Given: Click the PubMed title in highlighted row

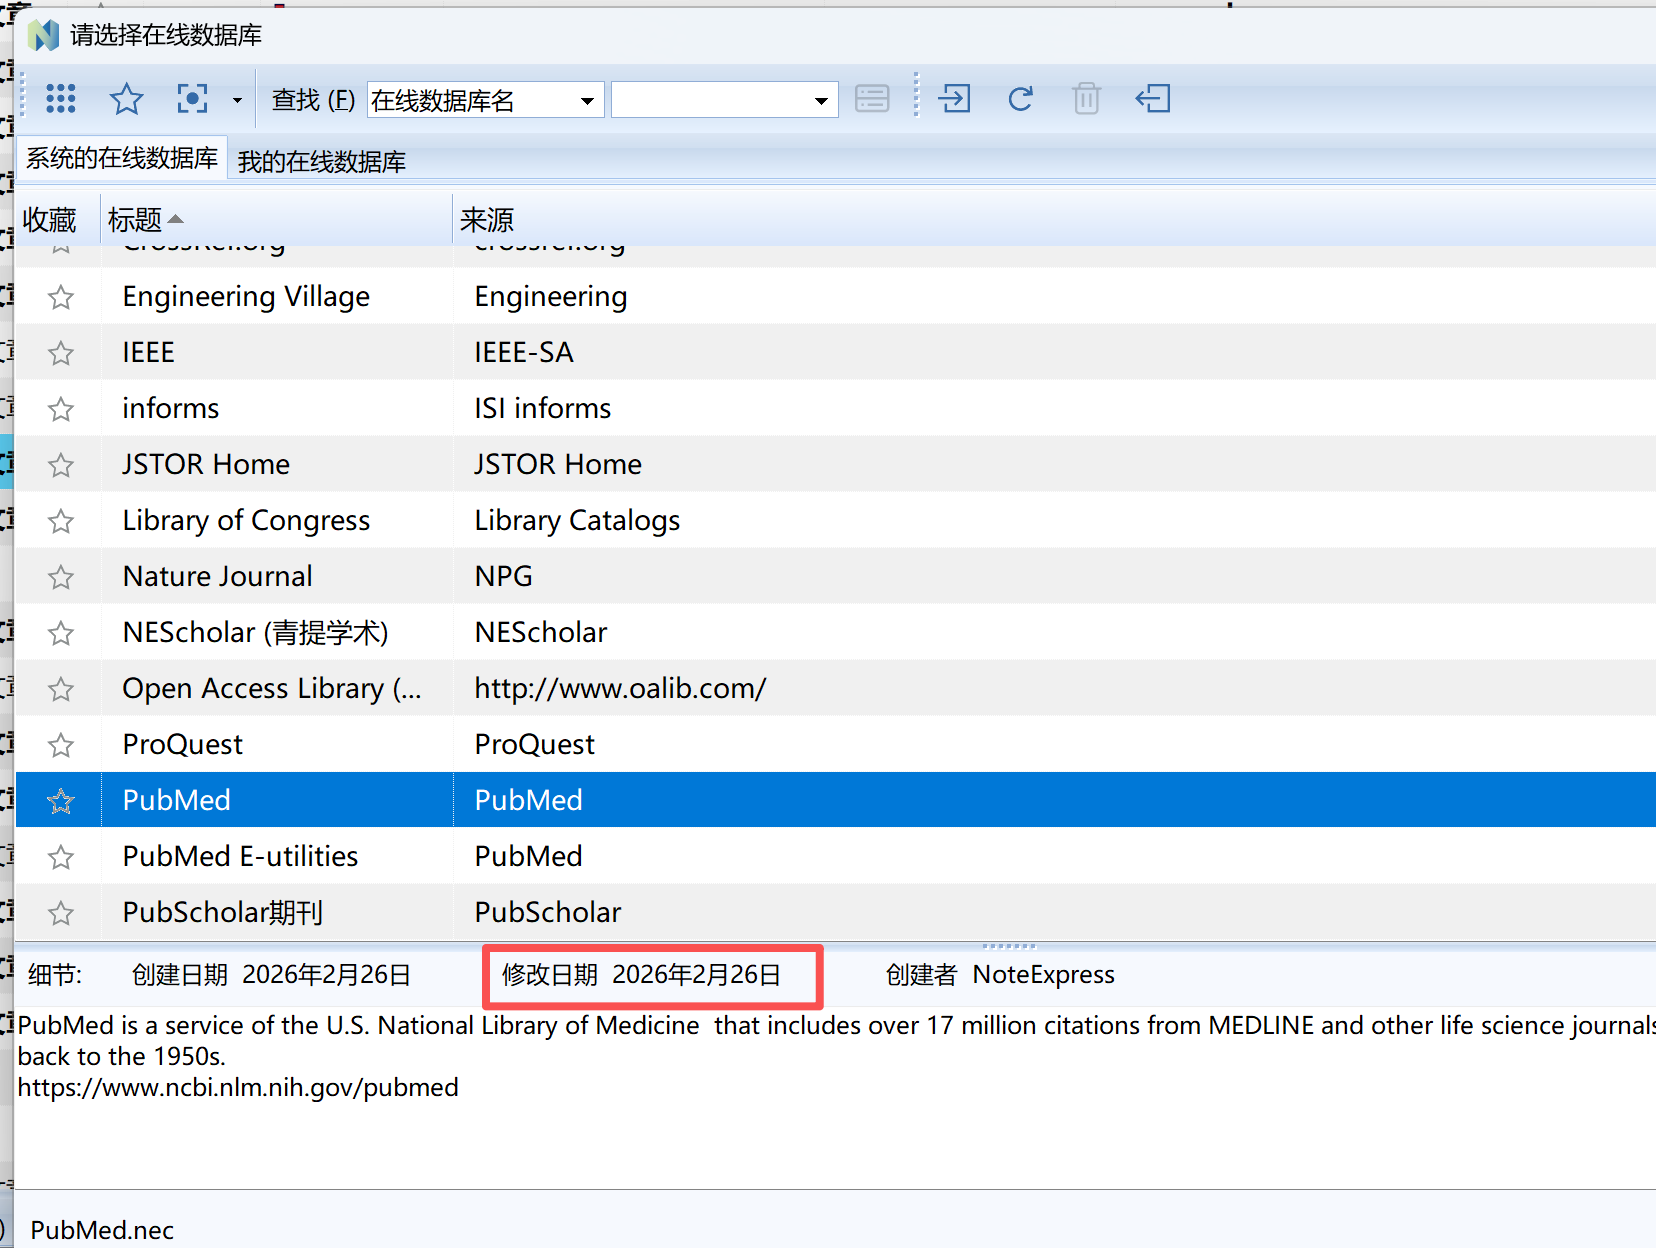Looking at the screenshot, I should tap(176, 800).
